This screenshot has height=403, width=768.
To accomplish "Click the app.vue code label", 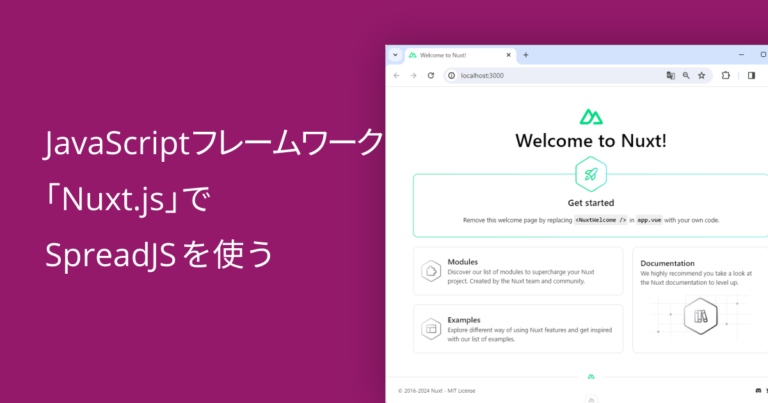I will (649, 220).
